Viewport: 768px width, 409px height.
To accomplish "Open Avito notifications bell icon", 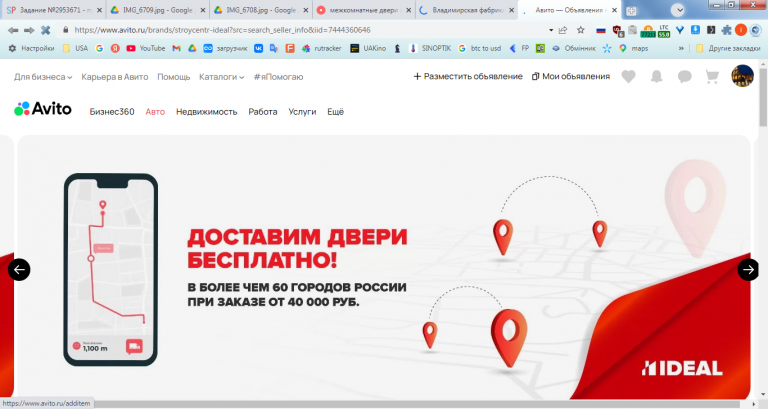I will point(656,76).
